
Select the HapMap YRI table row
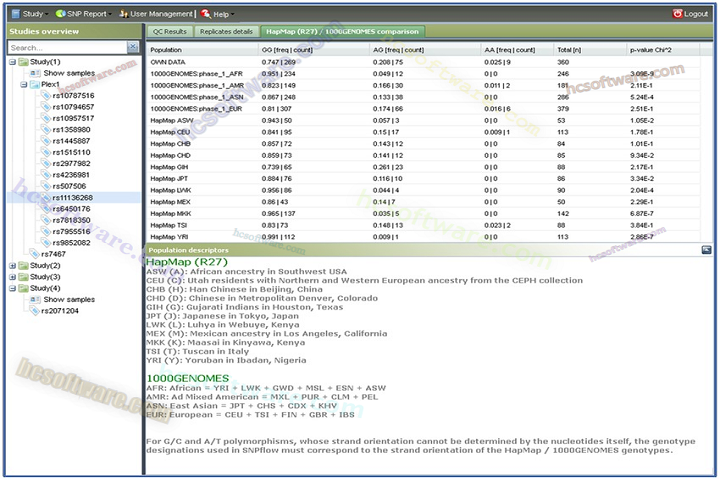[x=423, y=237]
